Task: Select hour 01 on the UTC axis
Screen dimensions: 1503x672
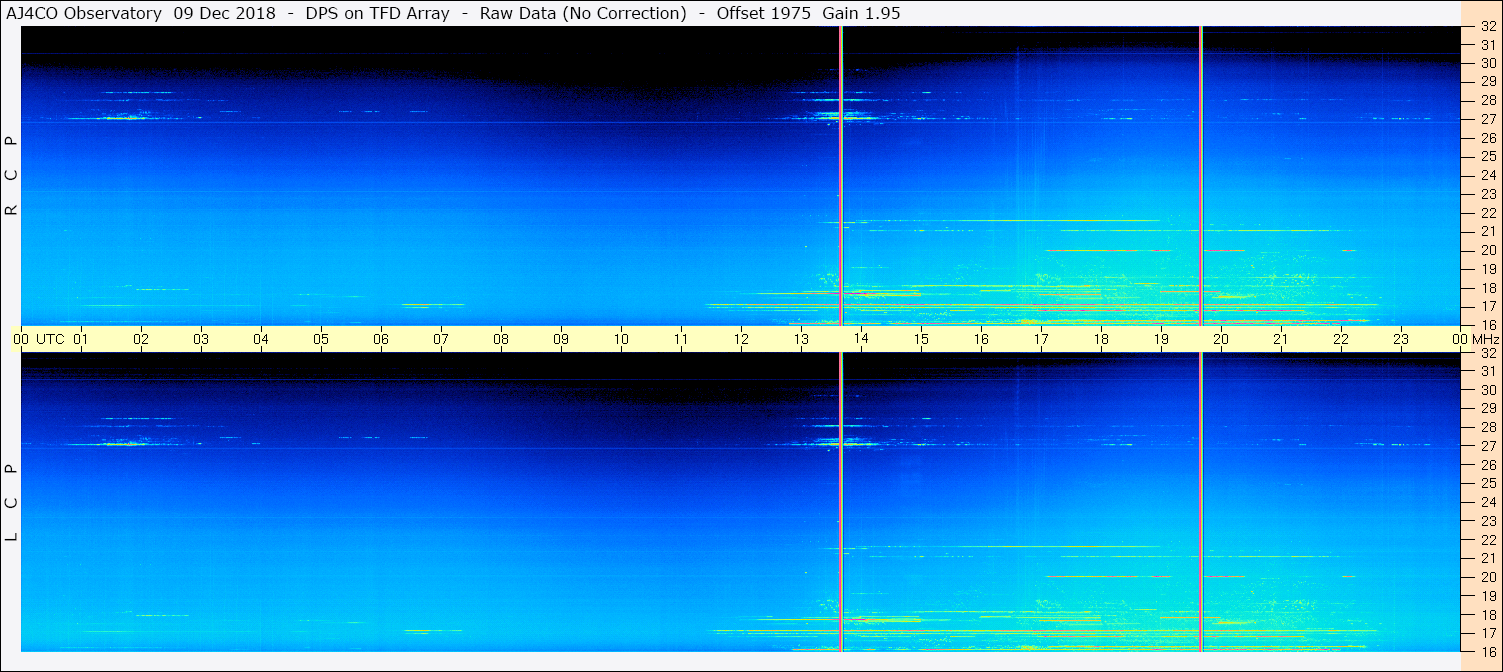Action: point(81,339)
